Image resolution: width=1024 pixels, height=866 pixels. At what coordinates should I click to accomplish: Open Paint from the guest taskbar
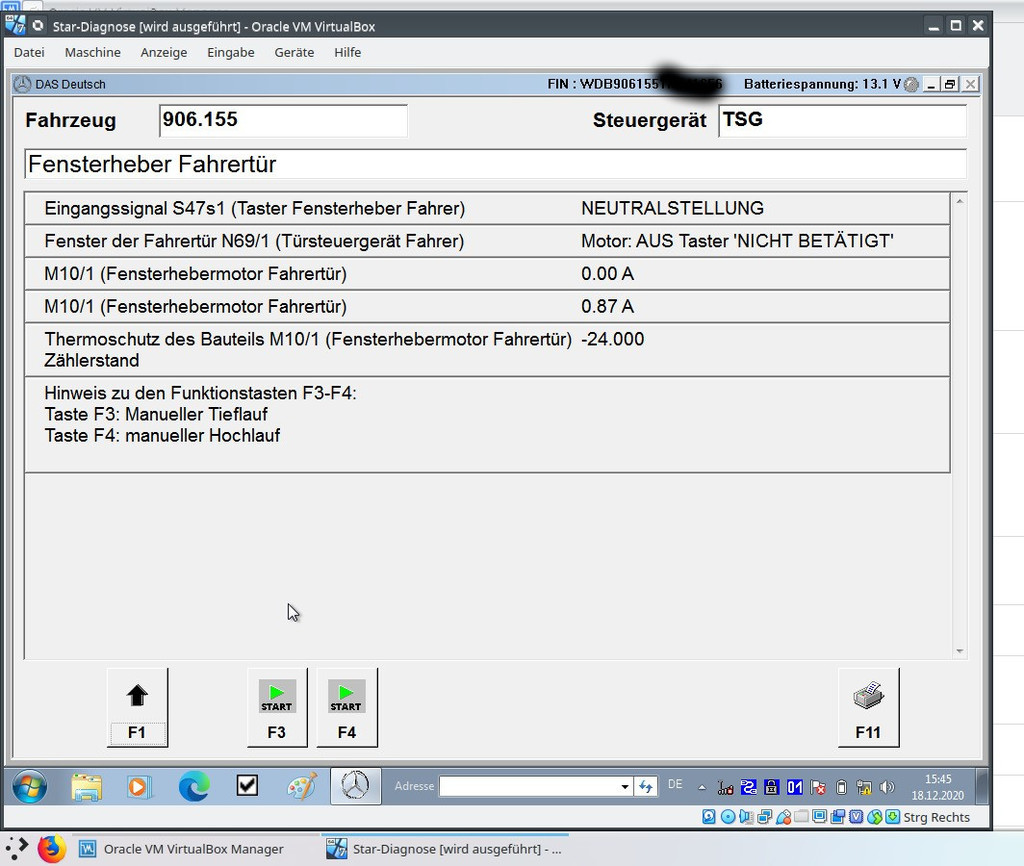pos(302,786)
